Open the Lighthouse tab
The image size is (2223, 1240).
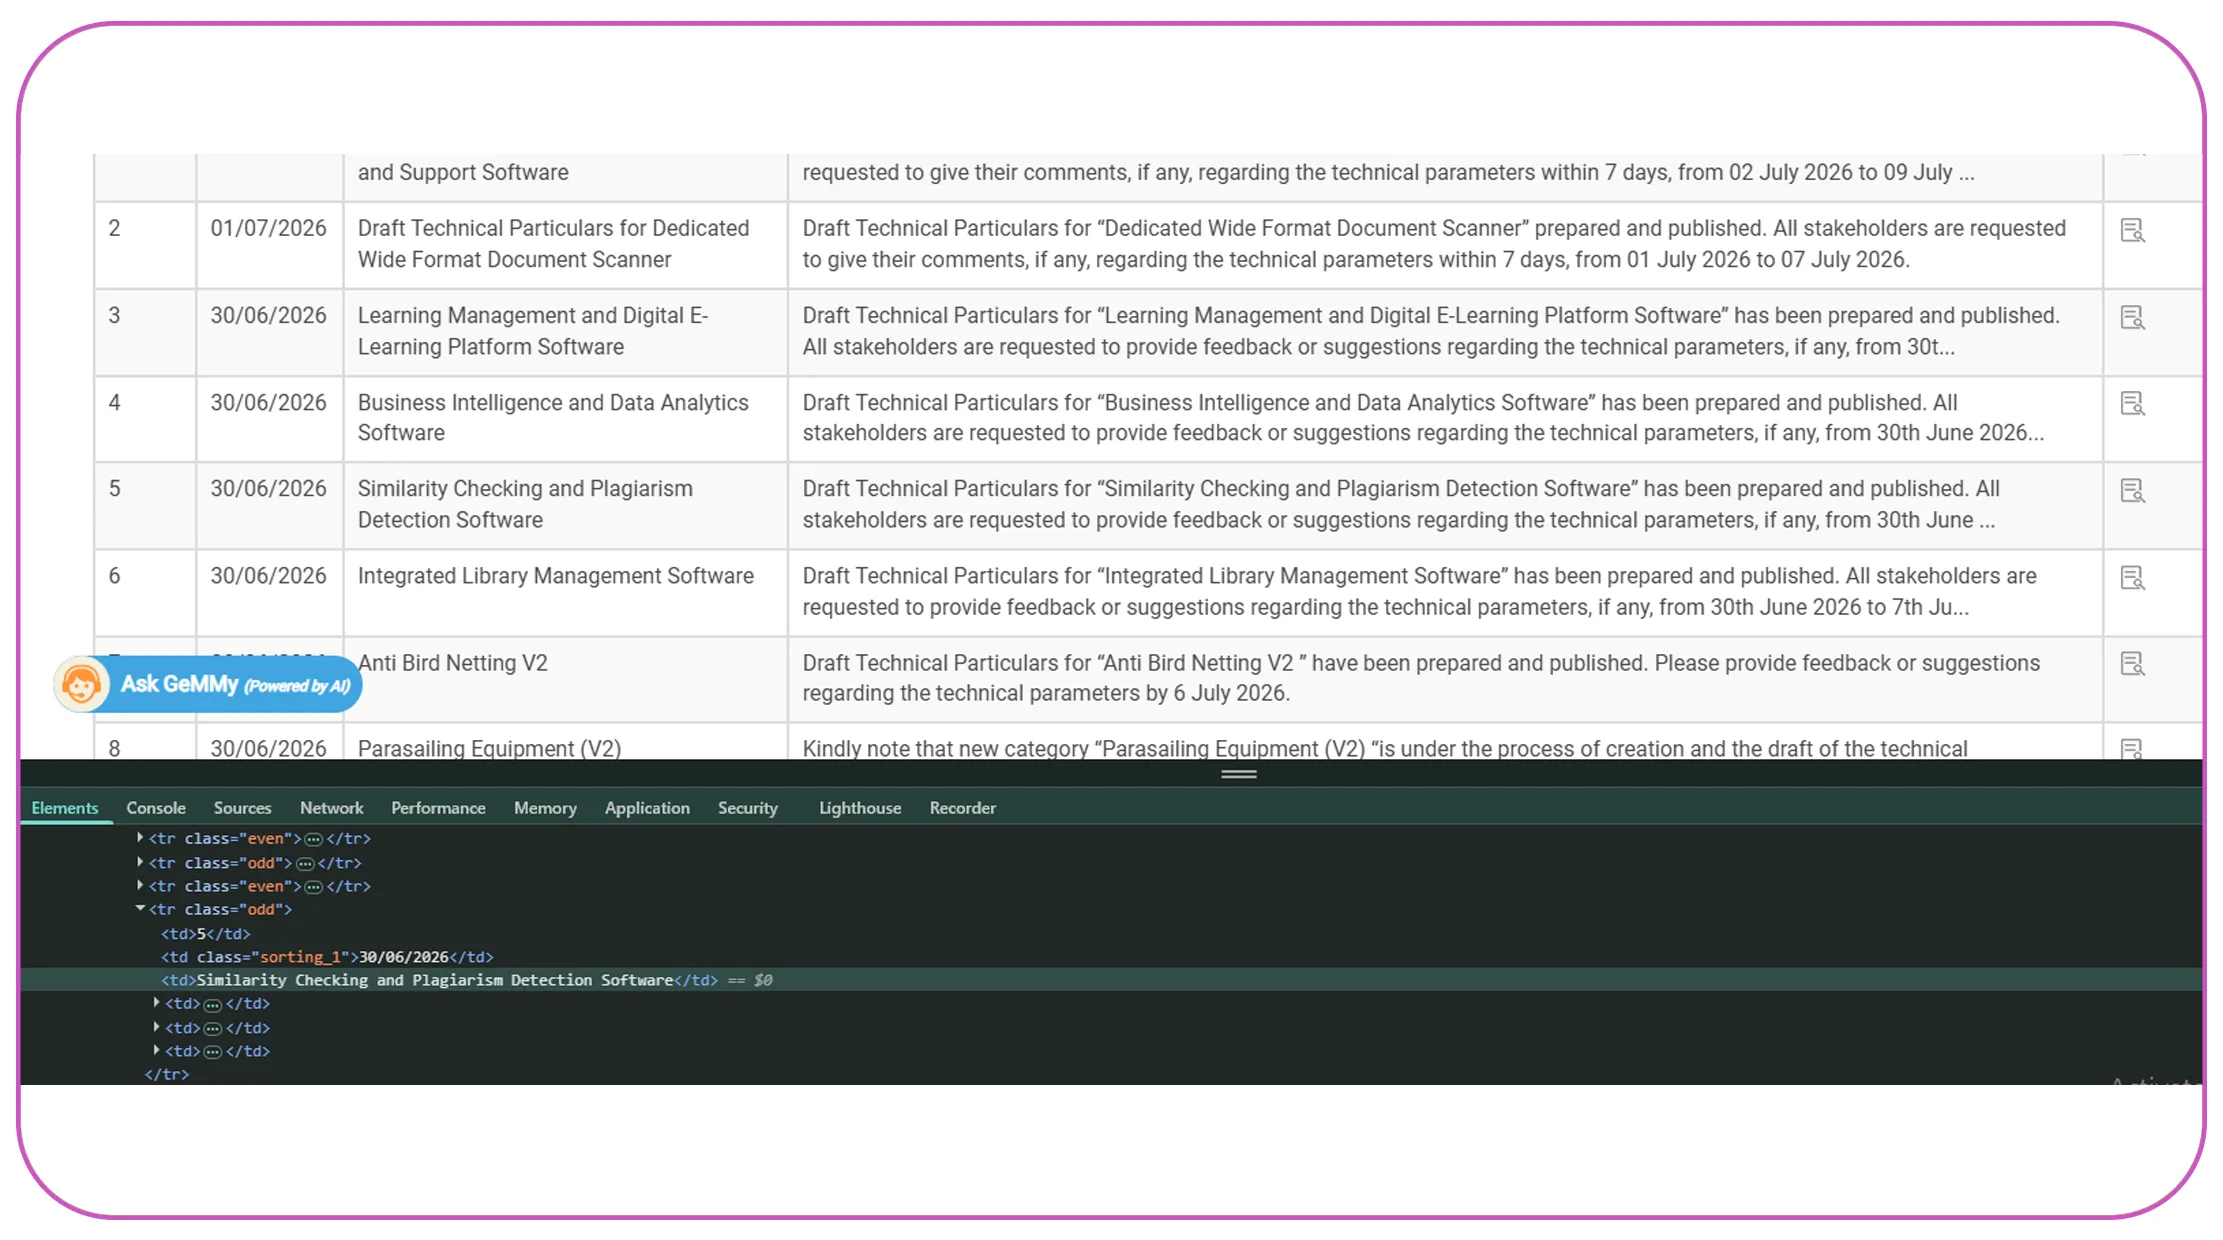(860, 808)
